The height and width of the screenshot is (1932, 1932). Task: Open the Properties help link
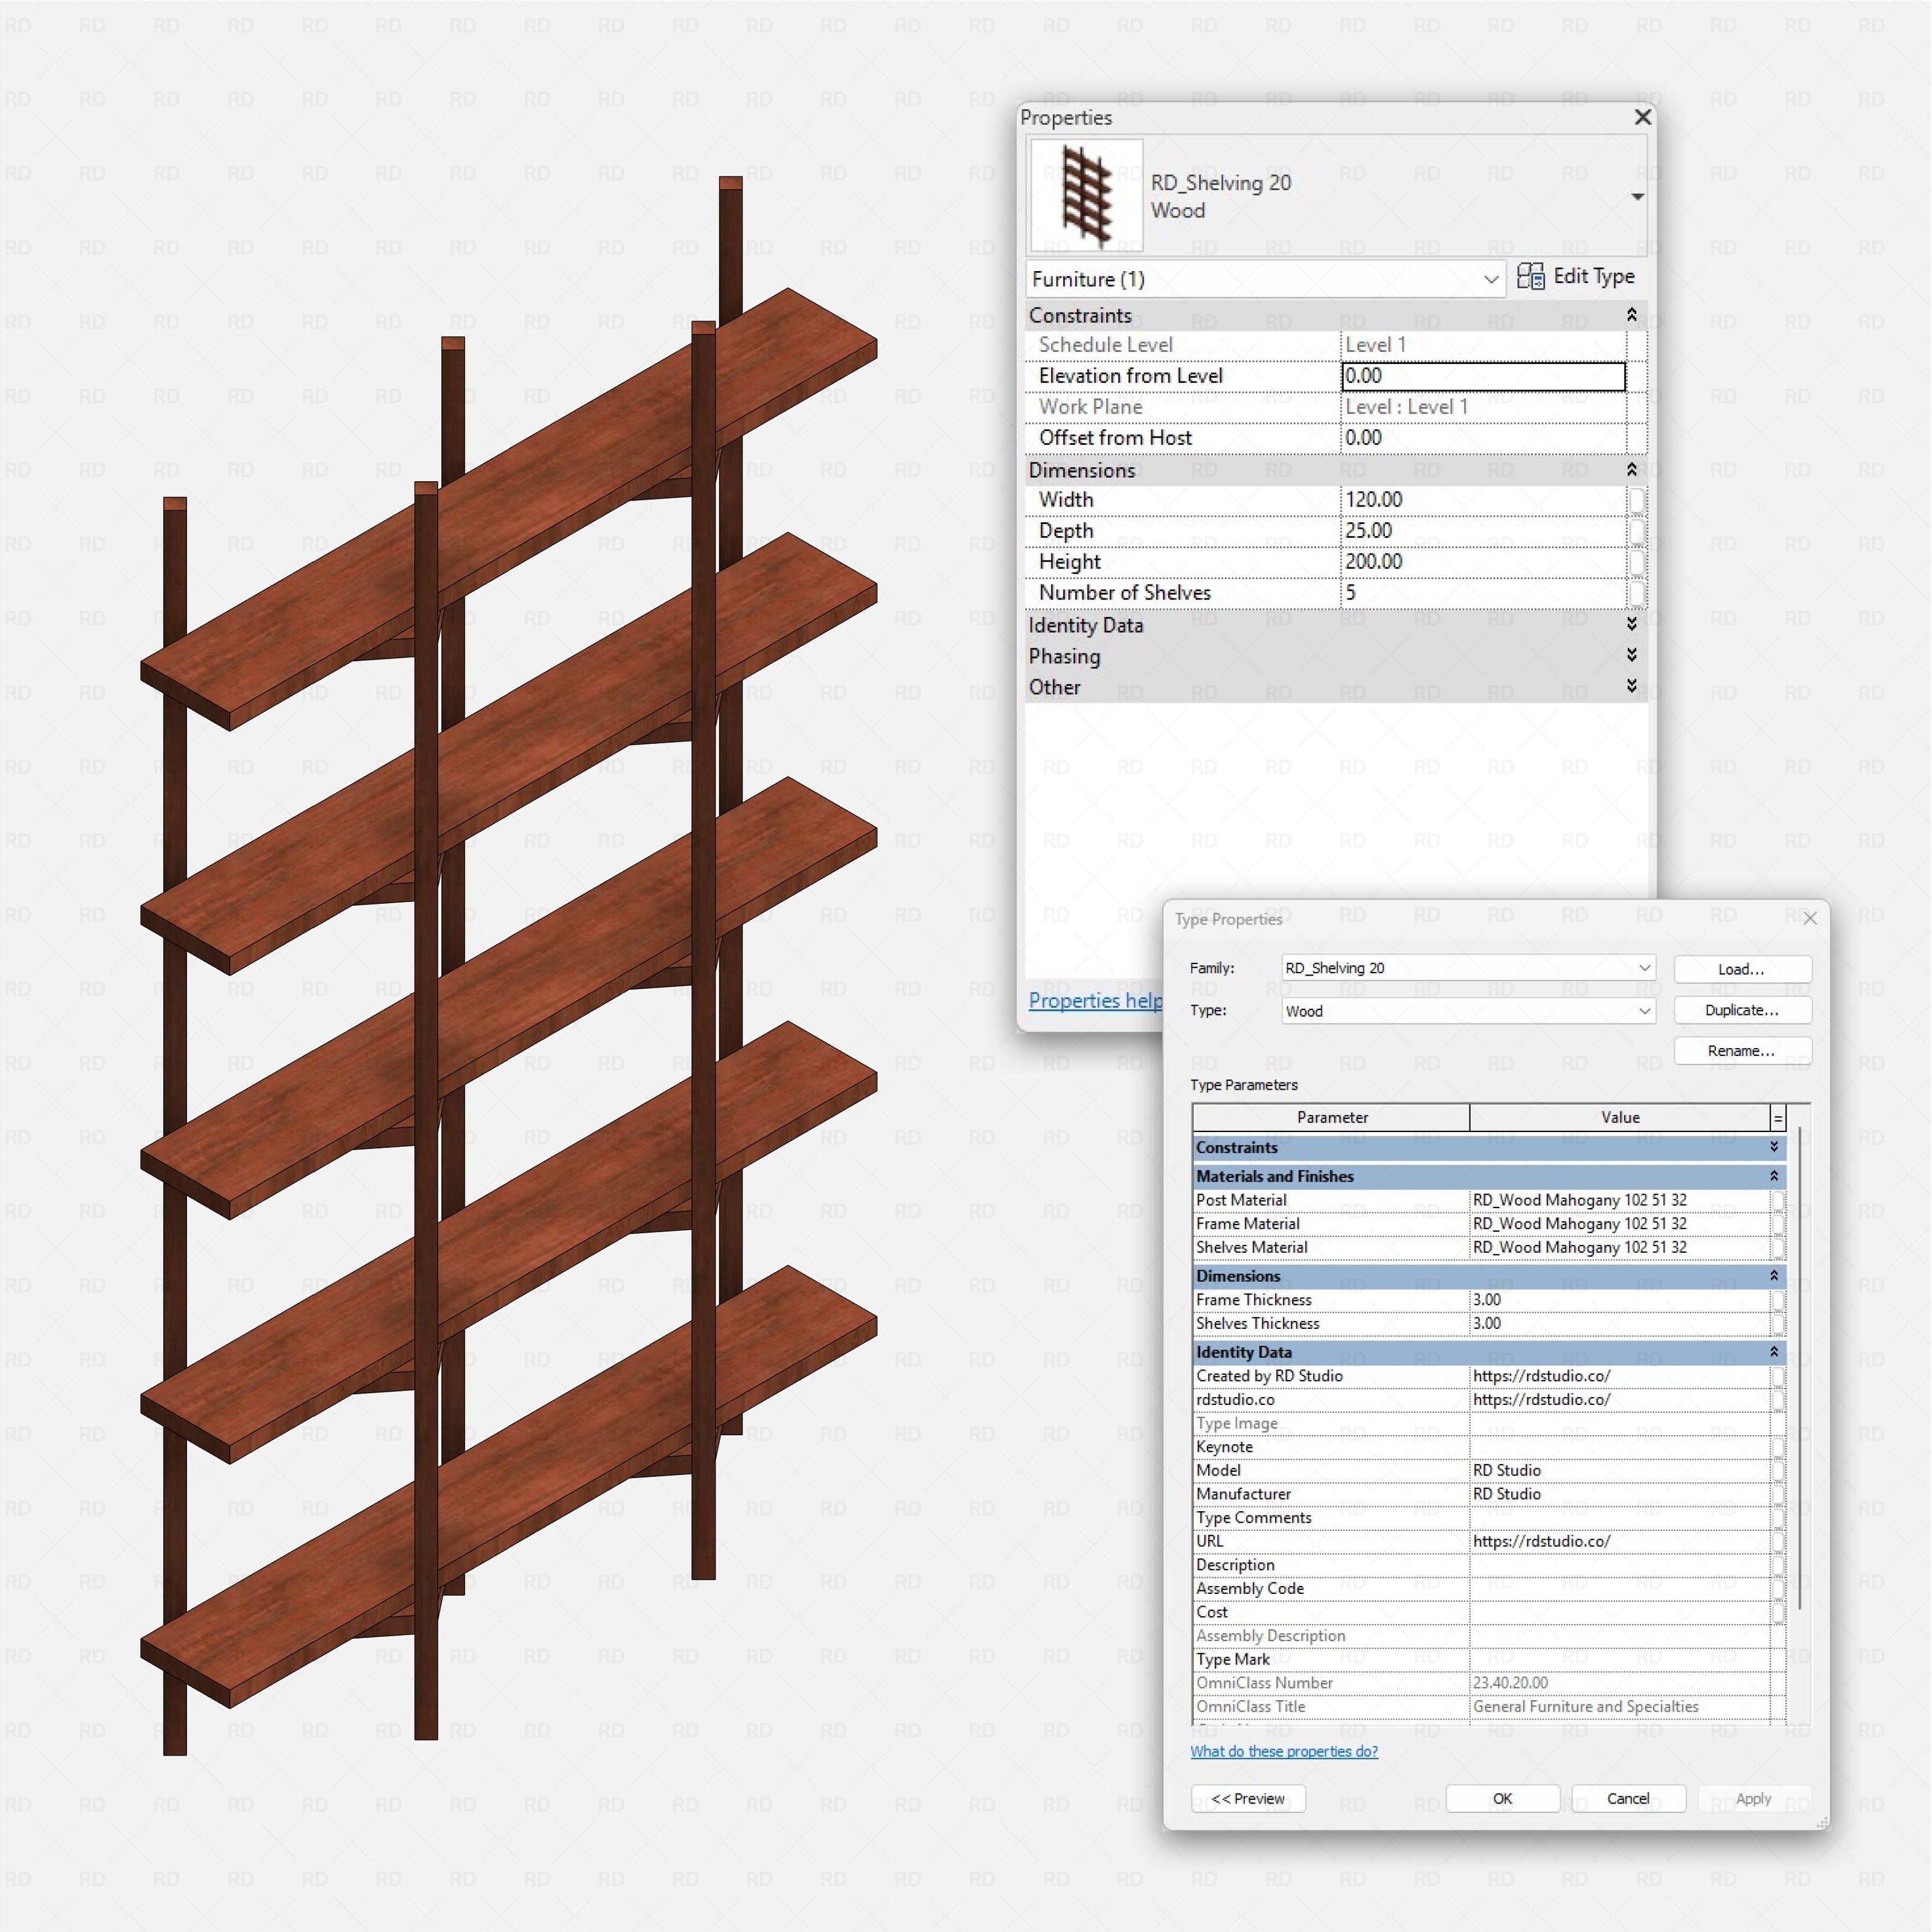(x=1095, y=1000)
